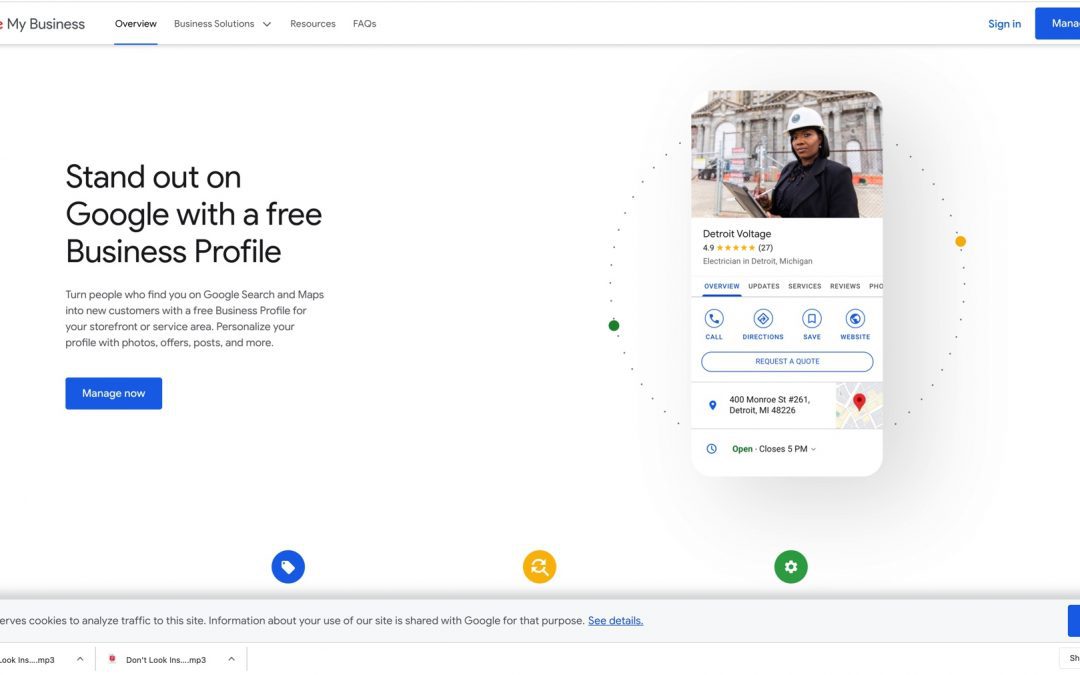
Task: Click the Call phone icon
Action: coord(714,318)
